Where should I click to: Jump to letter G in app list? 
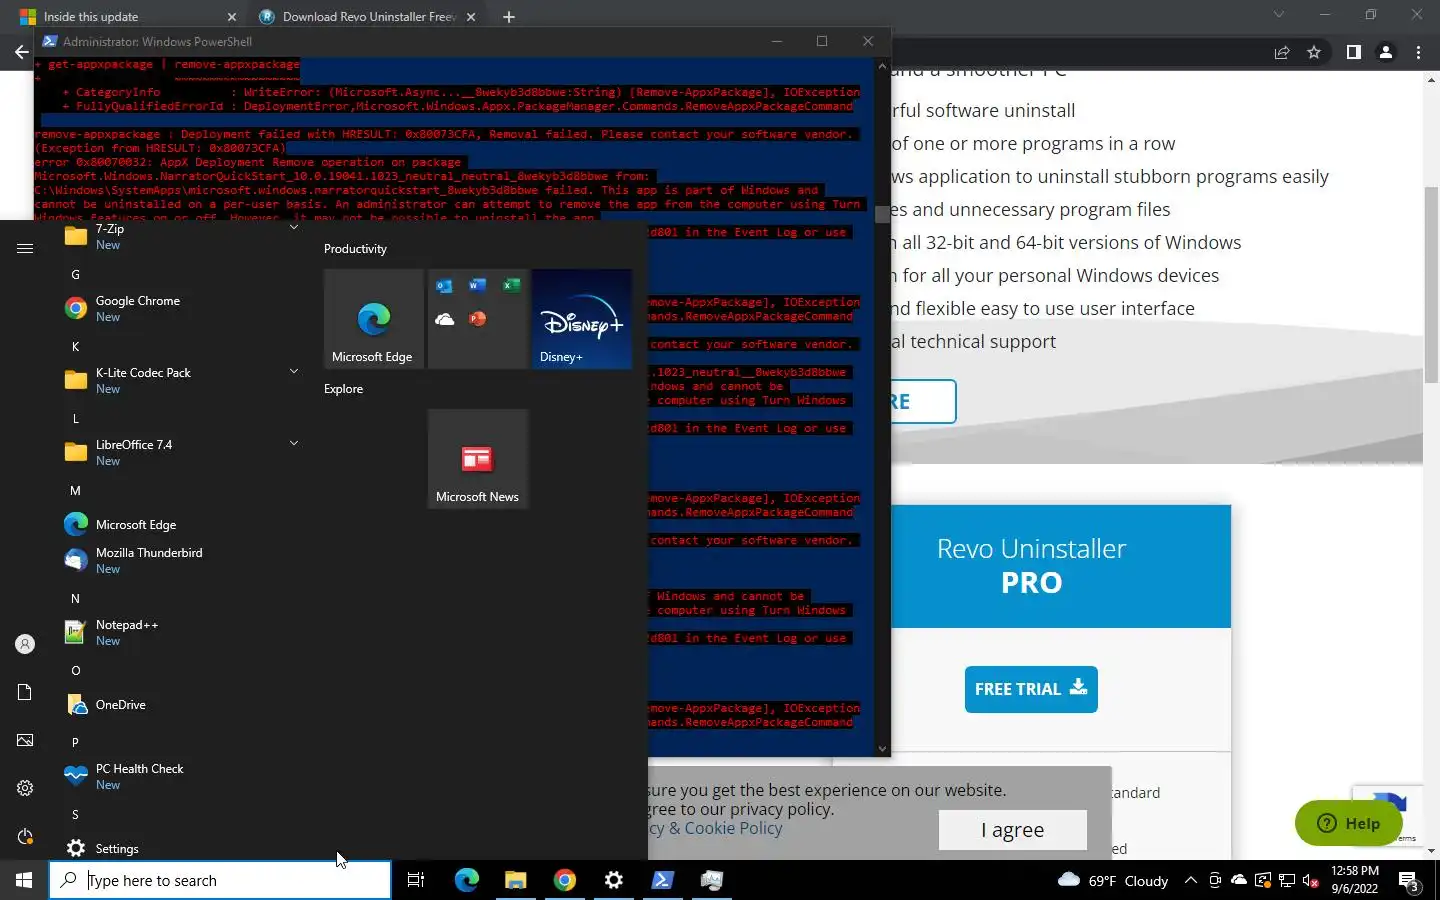(75, 274)
